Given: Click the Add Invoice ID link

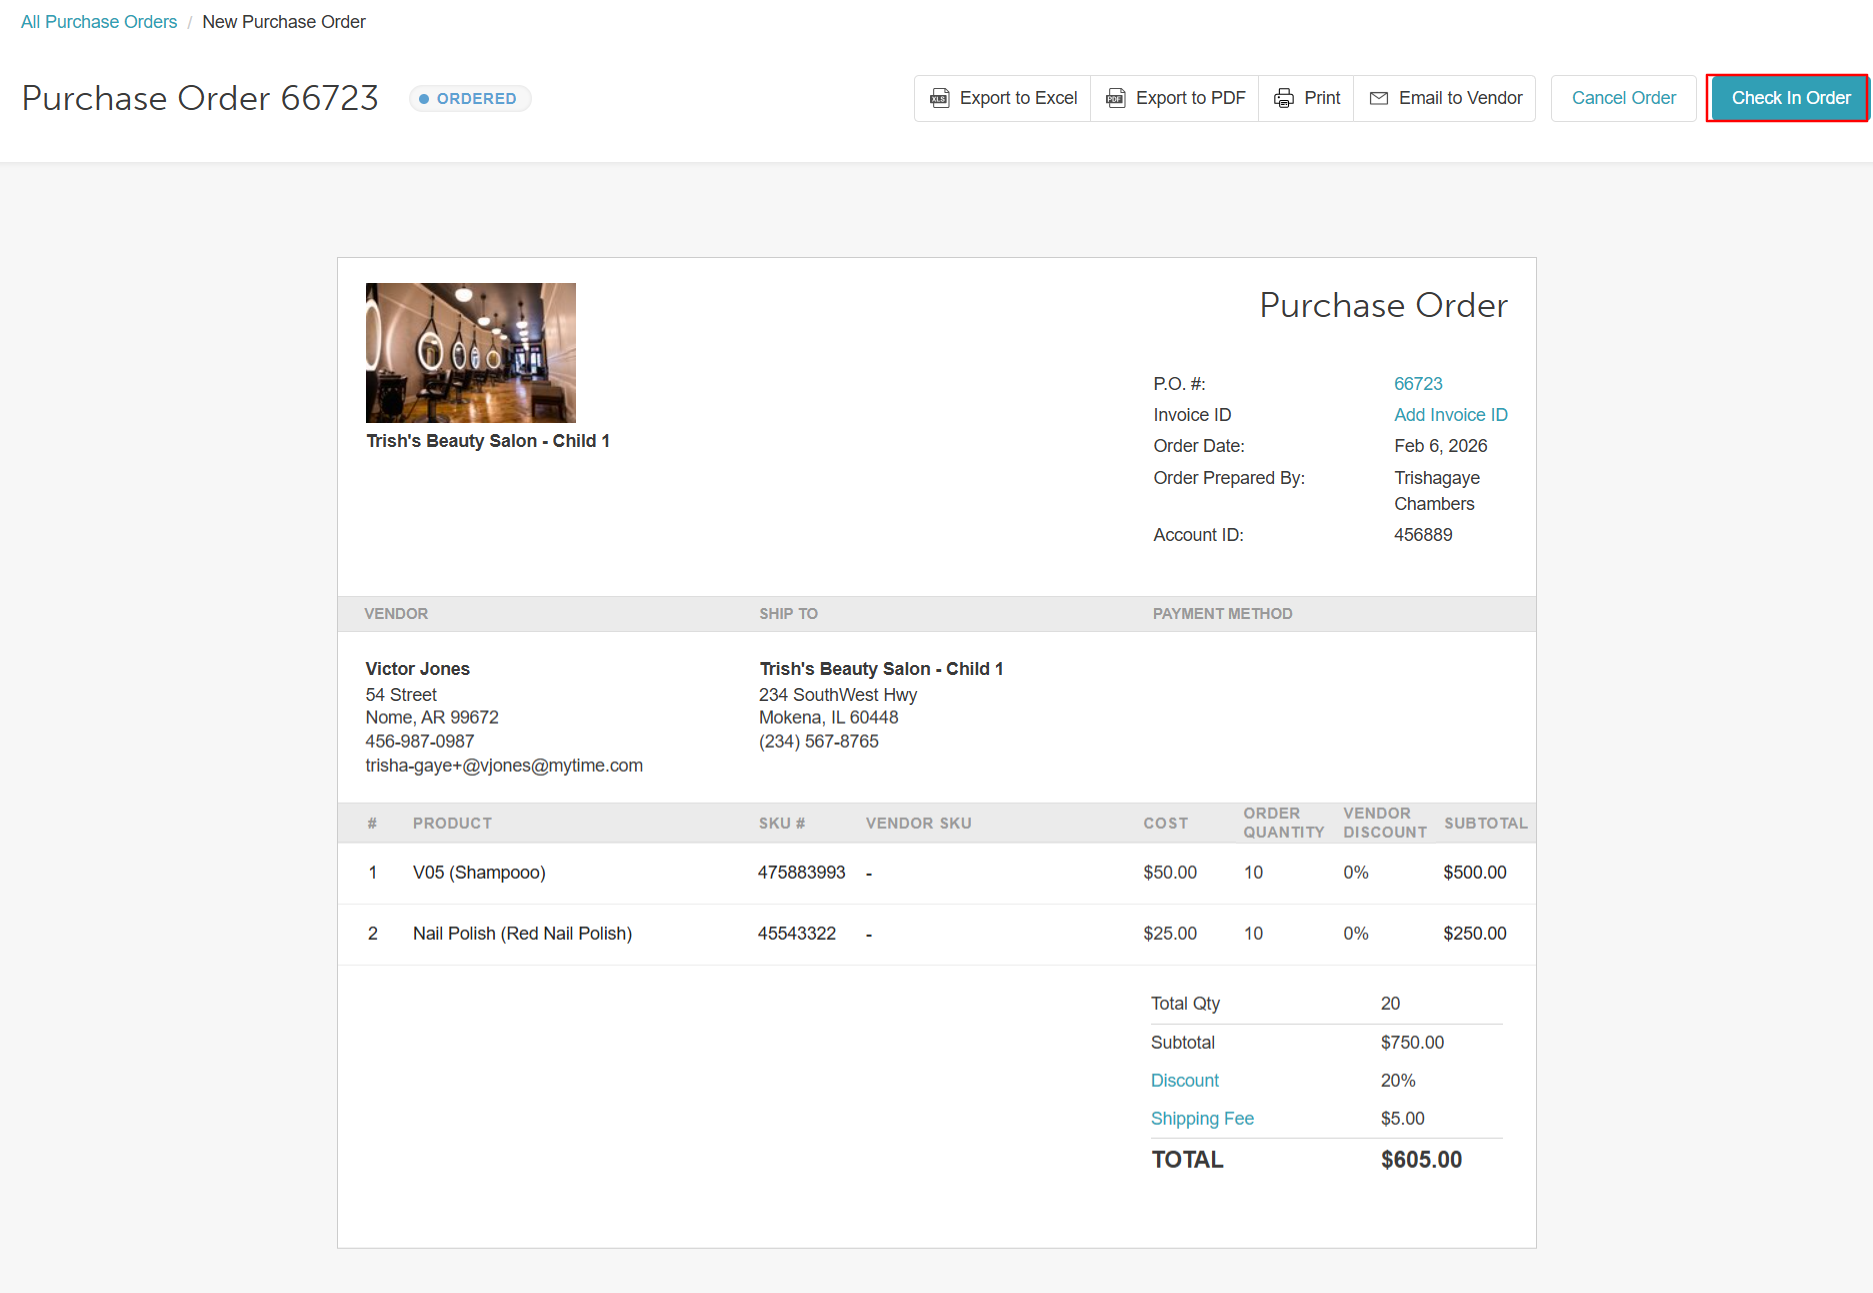Looking at the screenshot, I should pyautogui.click(x=1450, y=415).
